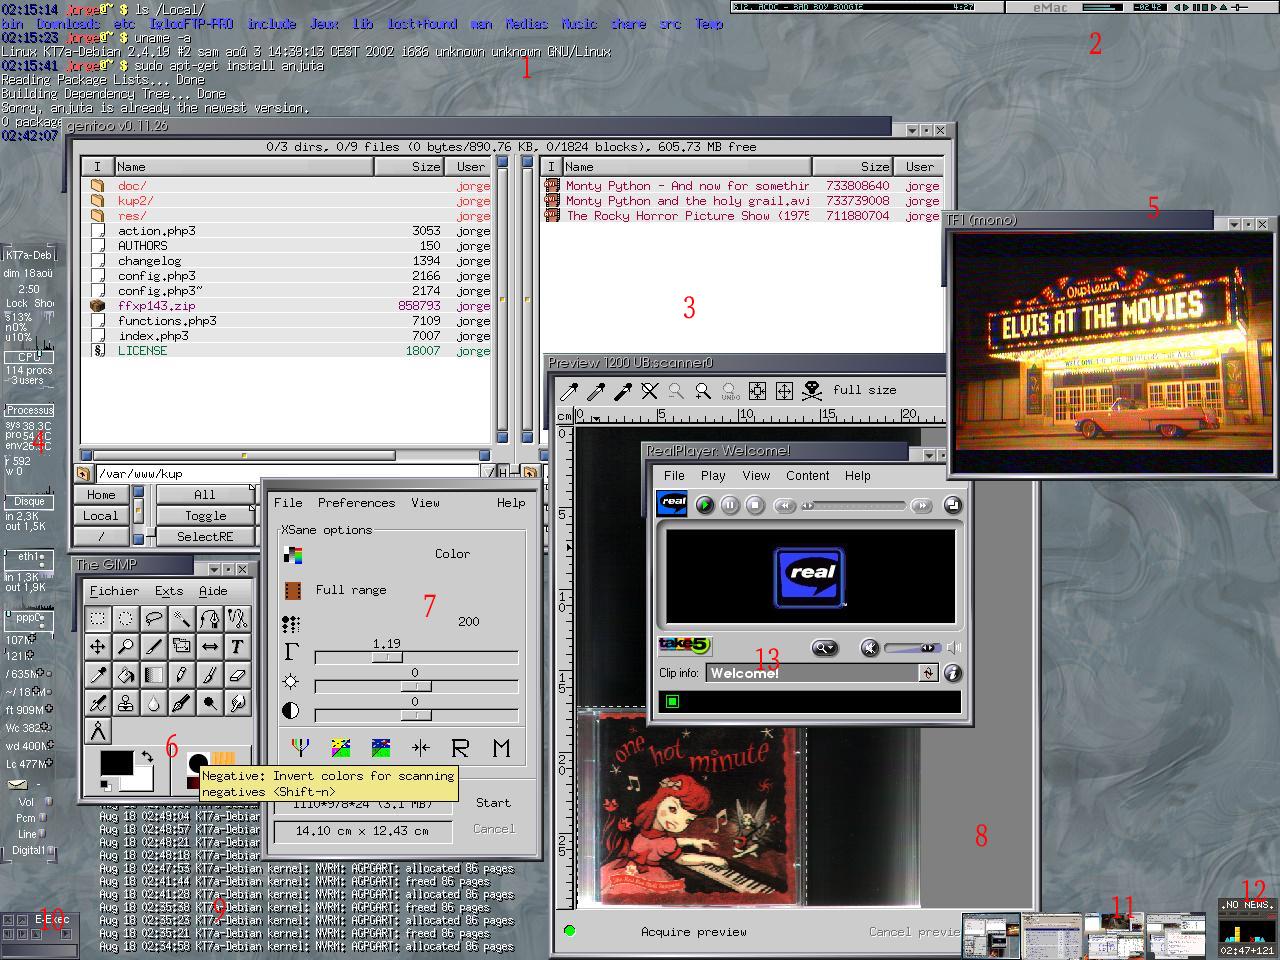Image resolution: width=1280 pixels, height=960 pixels.
Task: Click the SelectRE button in gentoo
Action: [x=205, y=537]
